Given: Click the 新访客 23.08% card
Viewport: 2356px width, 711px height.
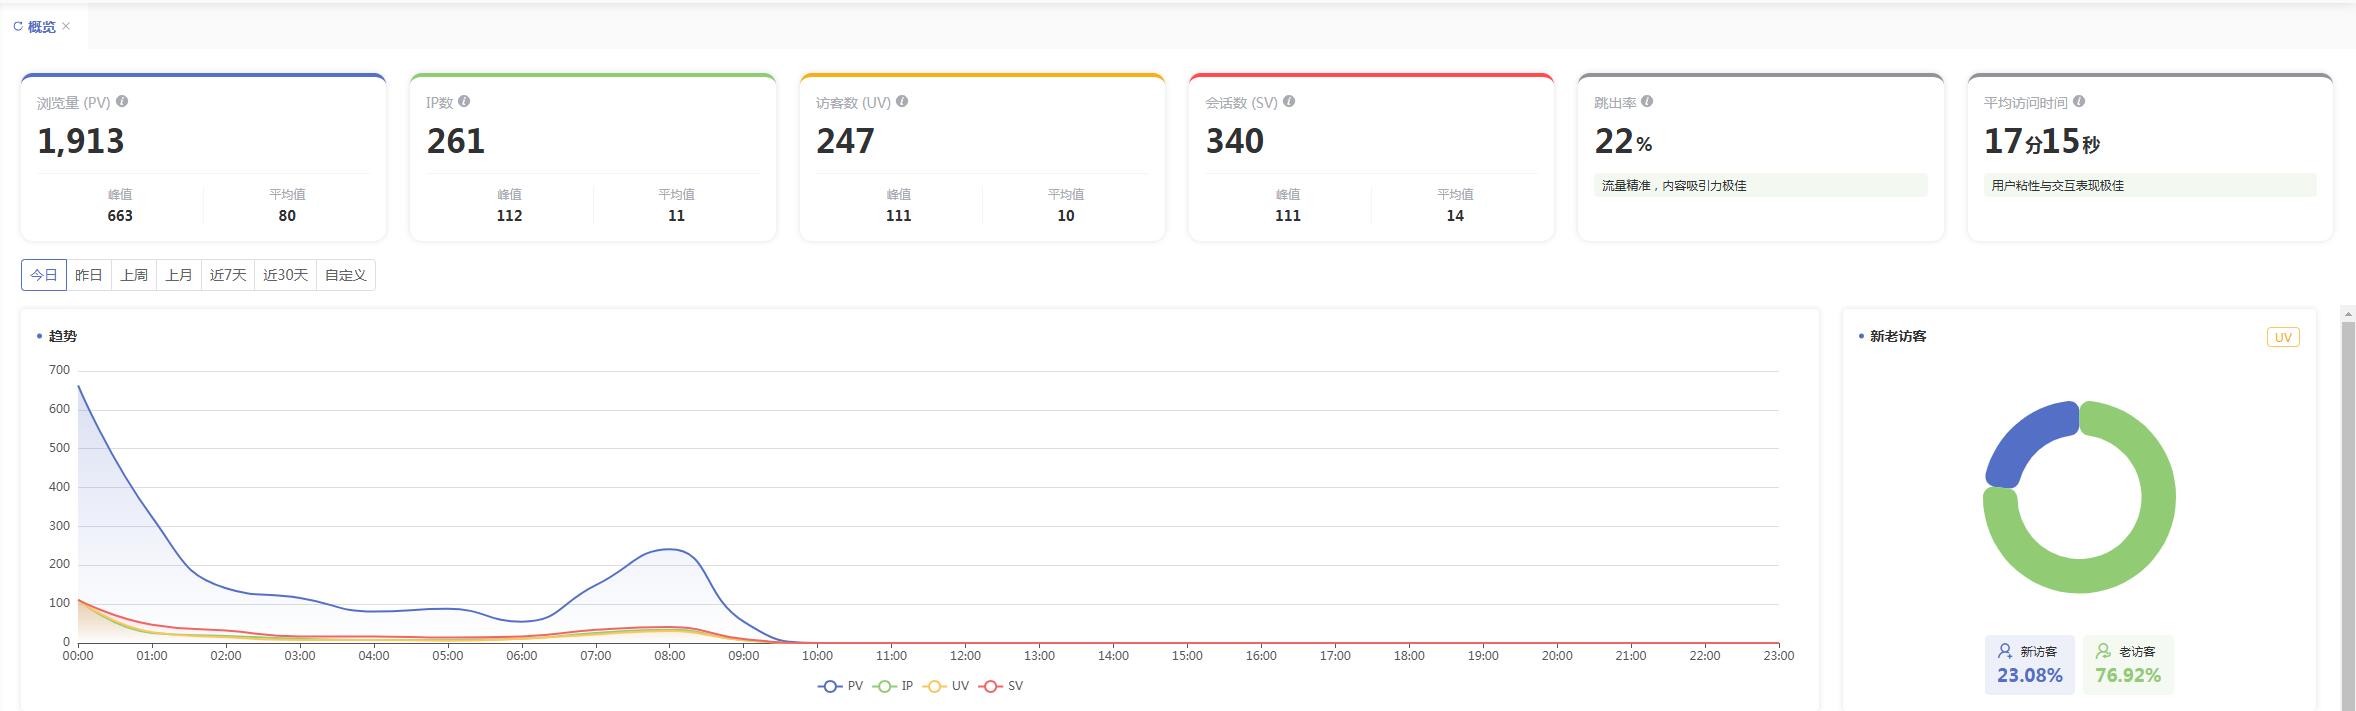Looking at the screenshot, I should pyautogui.click(x=2030, y=664).
